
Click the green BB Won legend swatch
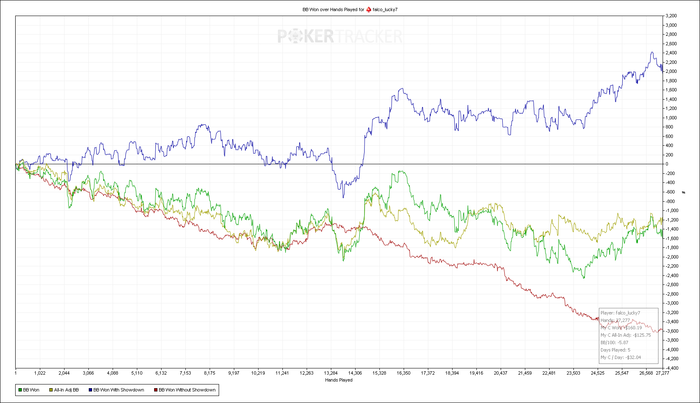pos(20,390)
